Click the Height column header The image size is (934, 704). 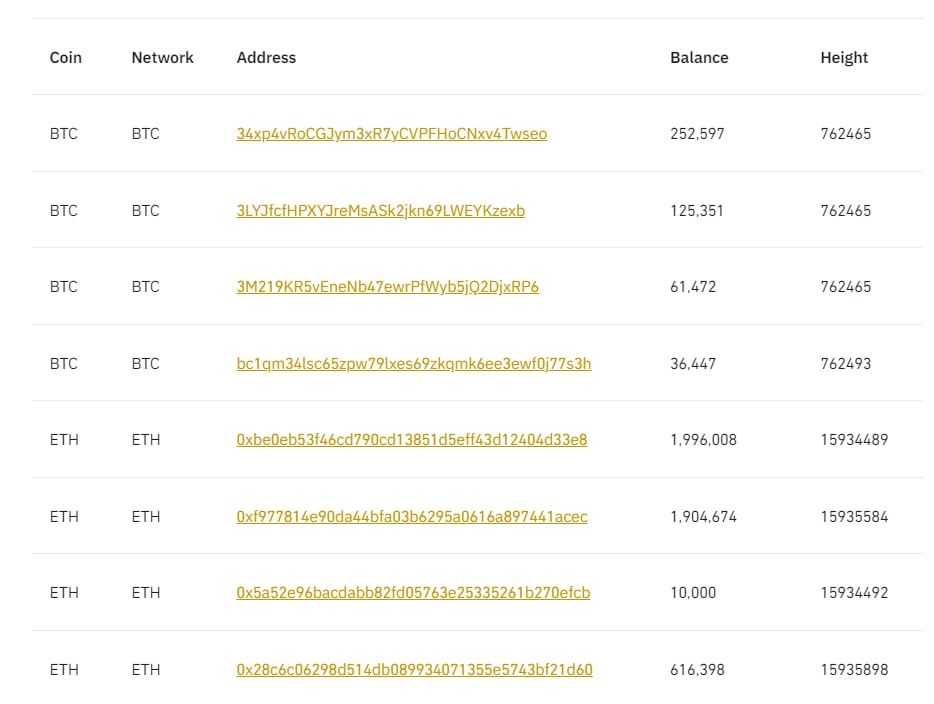pyautogui.click(x=844, y=58)
